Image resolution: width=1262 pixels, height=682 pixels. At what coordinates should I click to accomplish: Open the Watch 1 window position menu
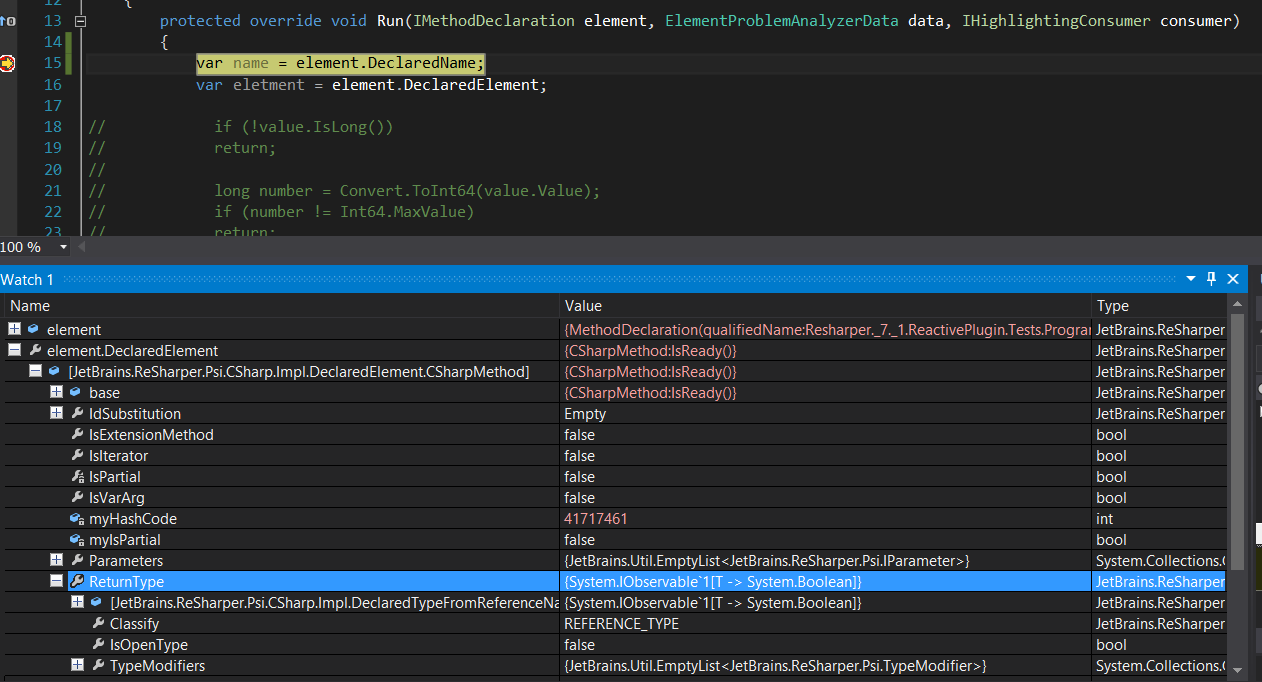1191,279
